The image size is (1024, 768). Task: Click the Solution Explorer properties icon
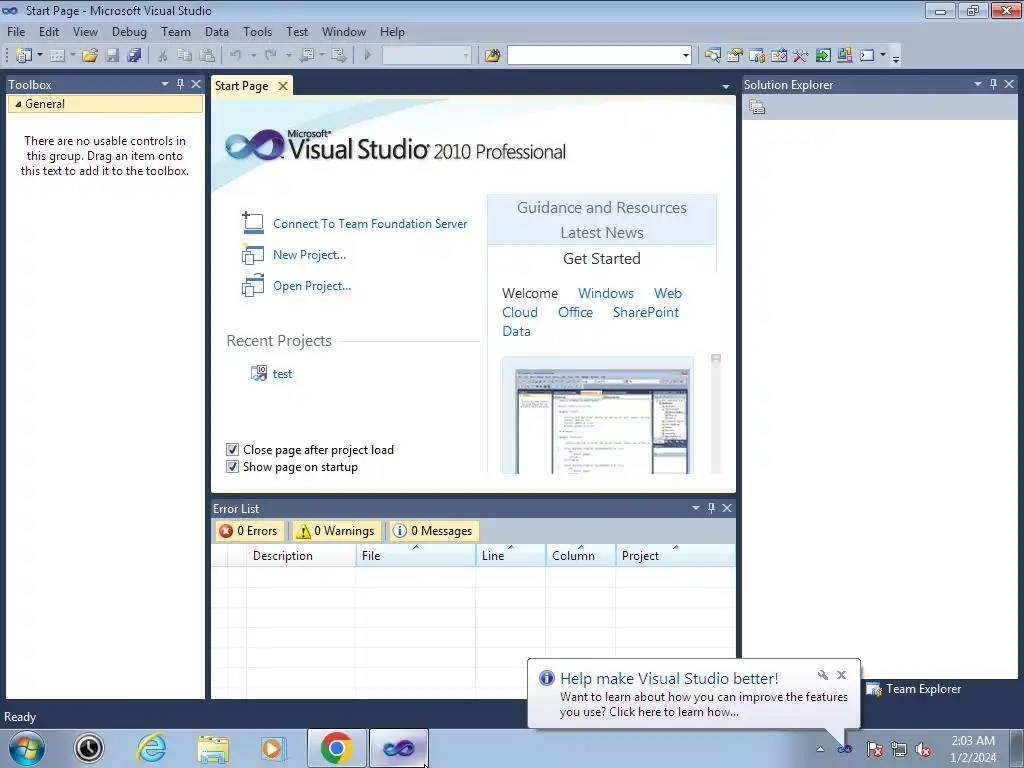(x=757, y=107)
